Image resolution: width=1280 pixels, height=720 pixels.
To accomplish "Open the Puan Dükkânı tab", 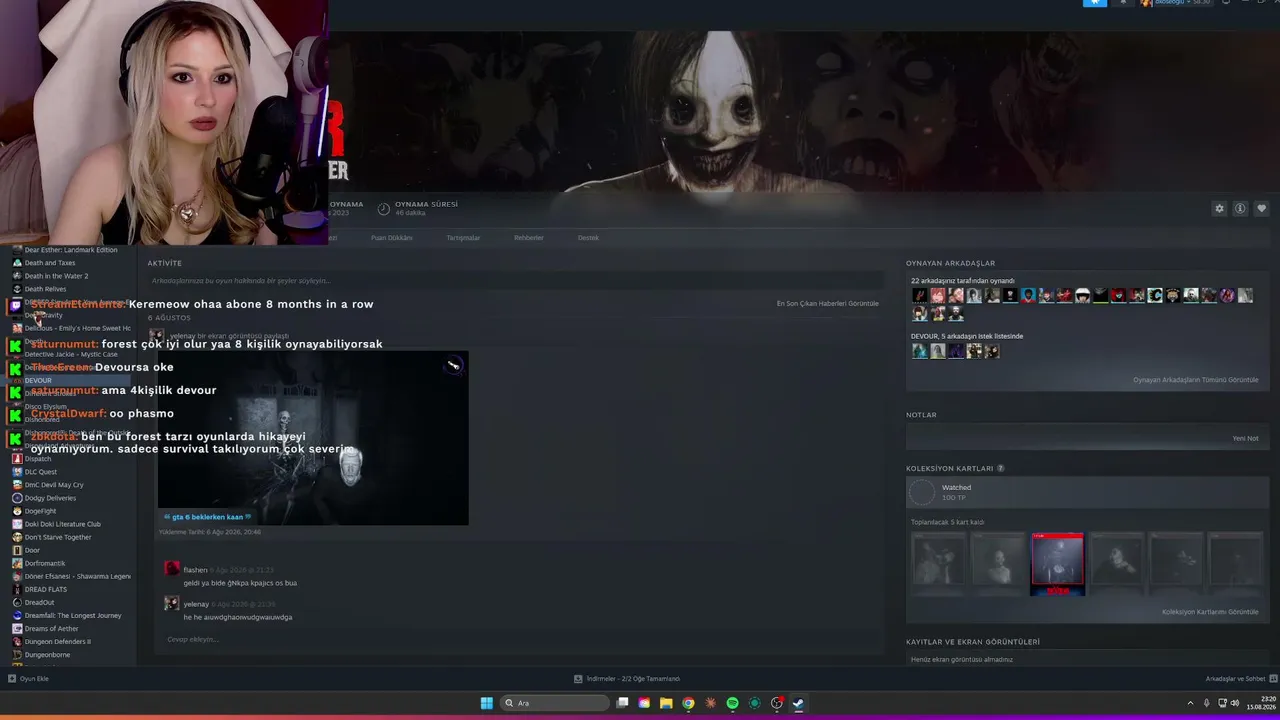I will tap(392, 238).
